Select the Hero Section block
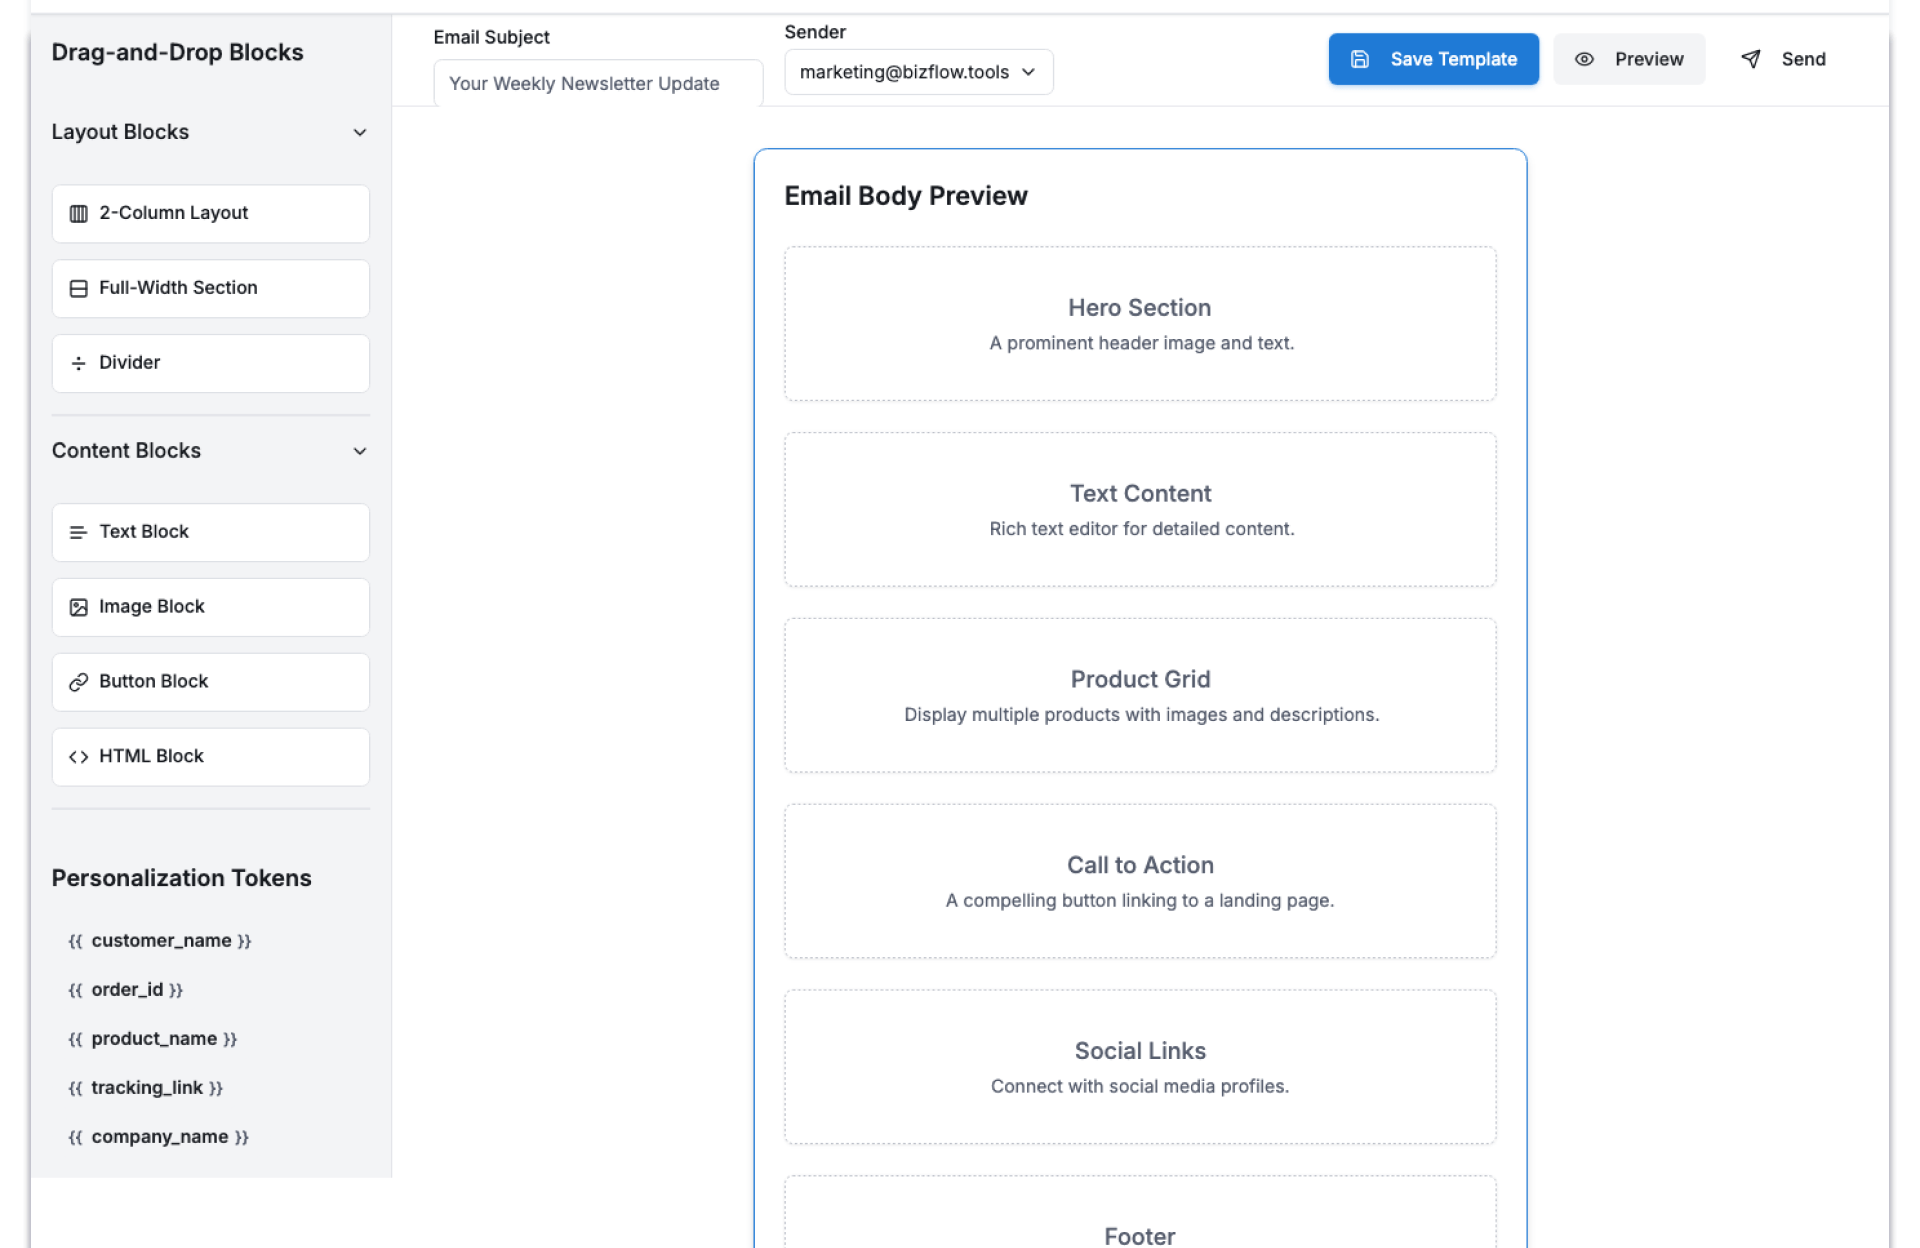Image resolution: width=1920 pixels, height=1248 pixels. click(x=1139, y=324)
